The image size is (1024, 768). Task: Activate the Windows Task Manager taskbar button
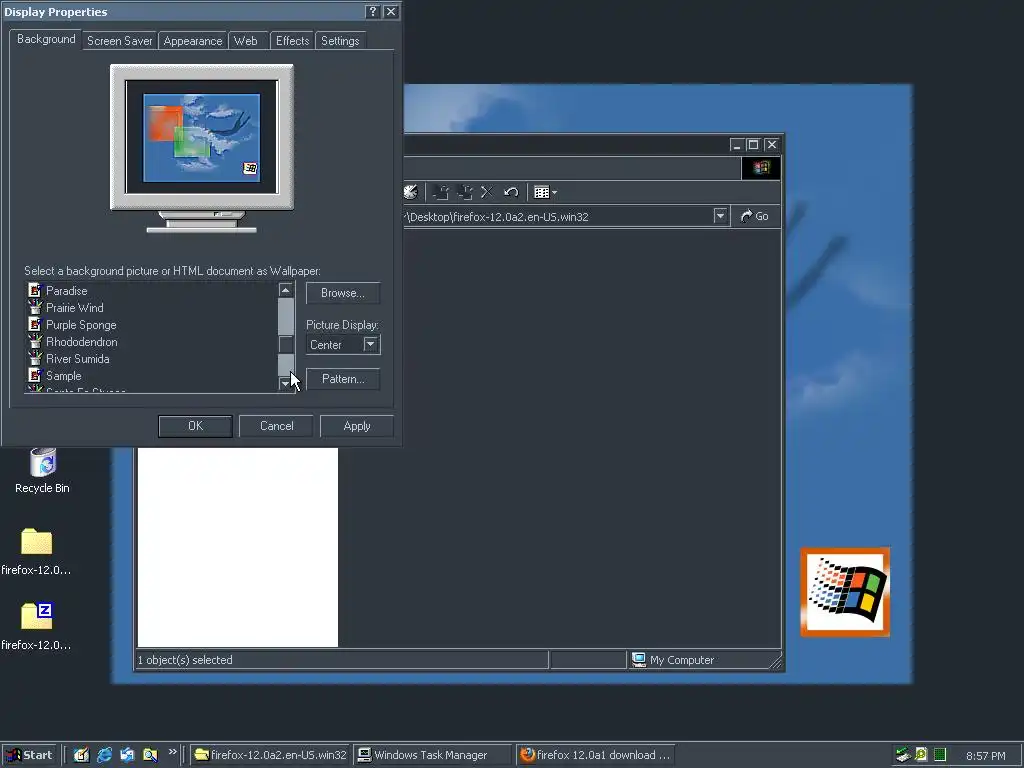pyautogui.click(x=432, y=755)
